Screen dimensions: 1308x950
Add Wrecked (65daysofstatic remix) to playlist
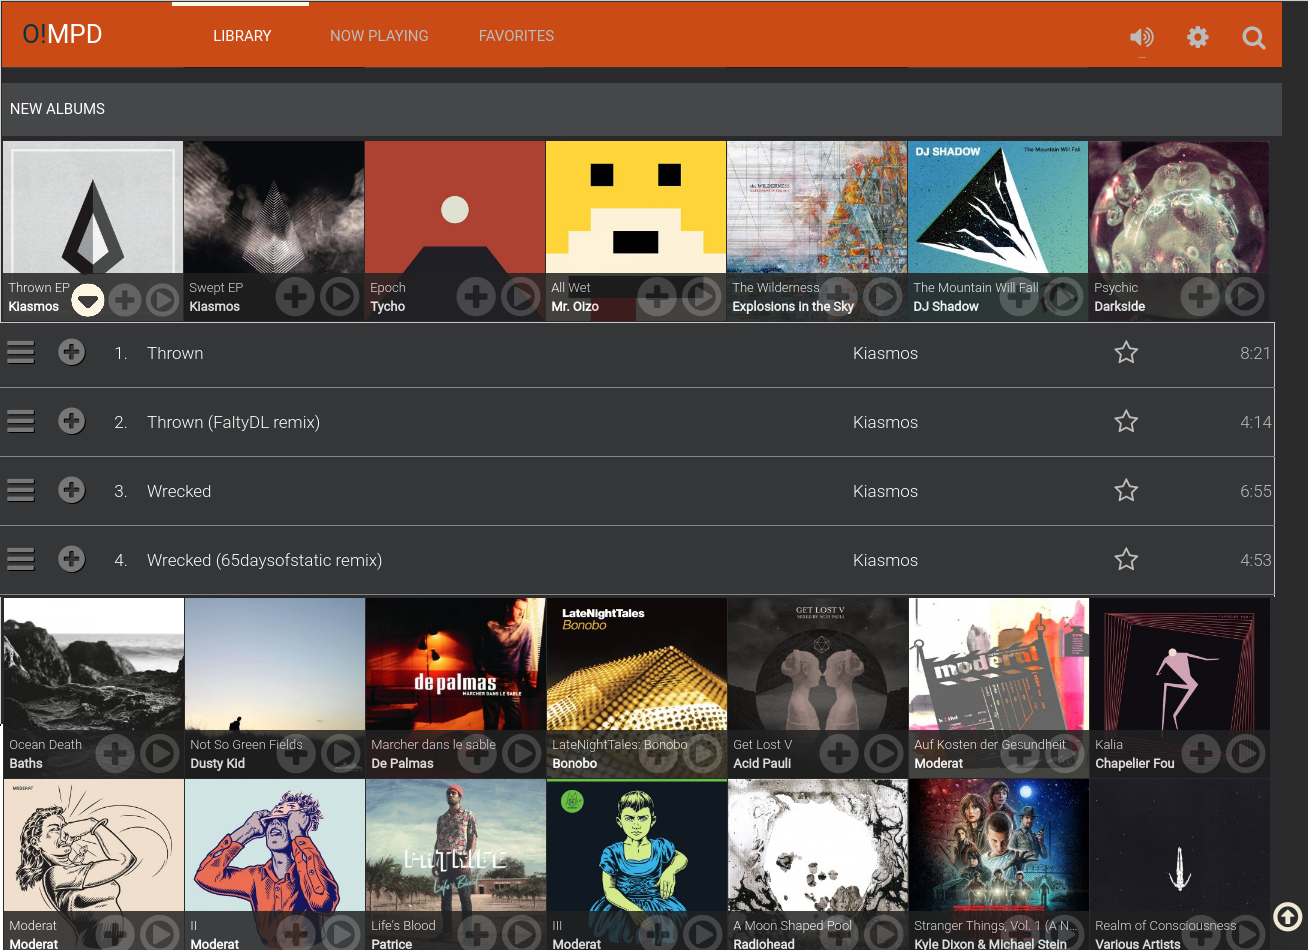pos(71,559)
